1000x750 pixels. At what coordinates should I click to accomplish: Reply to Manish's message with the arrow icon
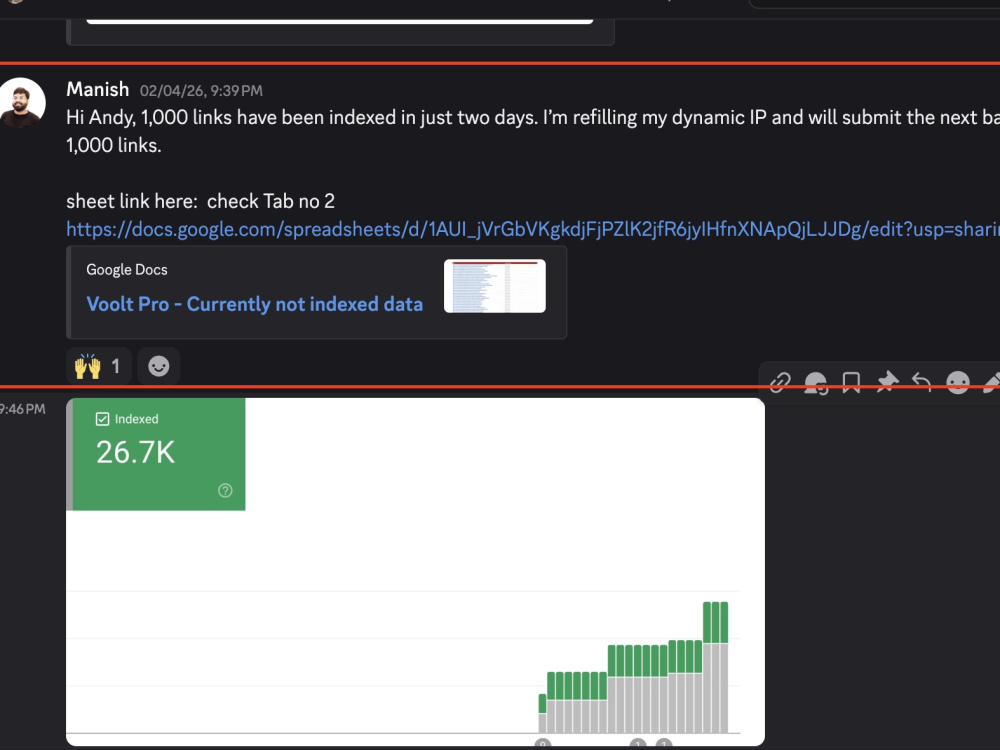[922, 382]
